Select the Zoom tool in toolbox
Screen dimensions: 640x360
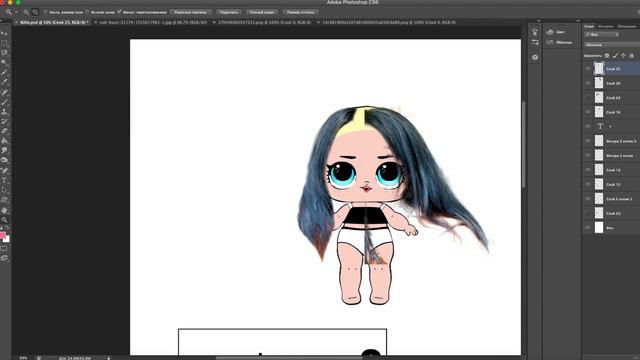tap(4, 220)
